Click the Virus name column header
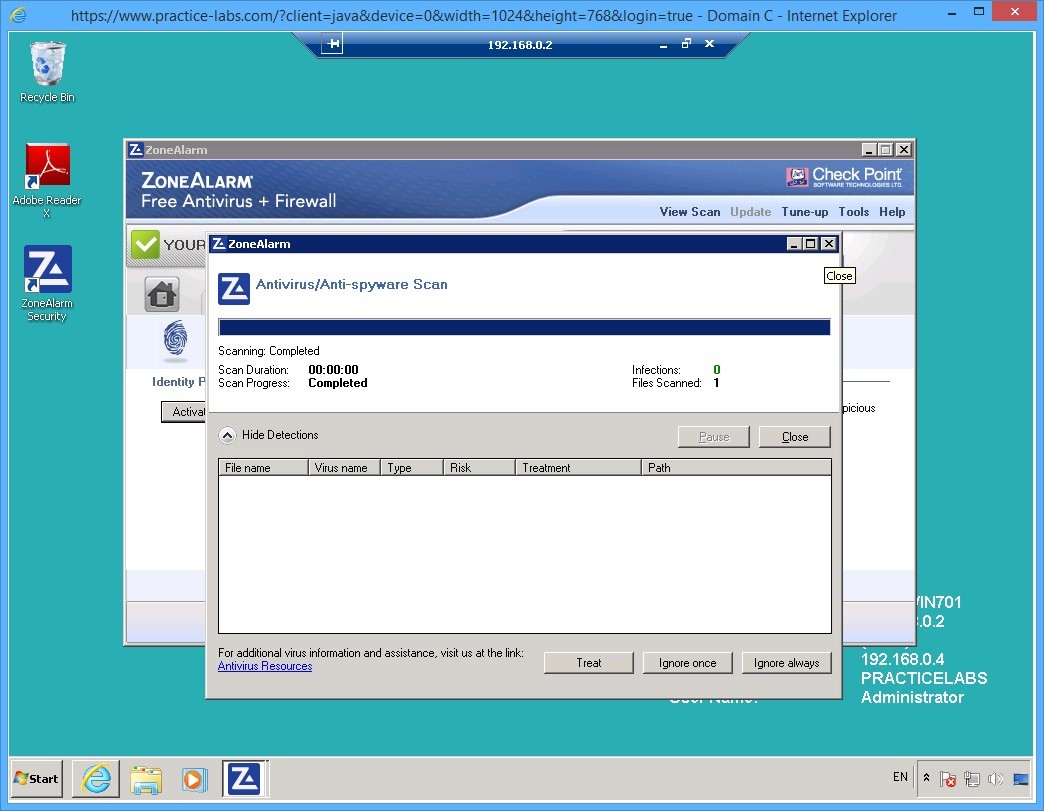Viewport: 1044px width, 811px height. coord(343,467)
